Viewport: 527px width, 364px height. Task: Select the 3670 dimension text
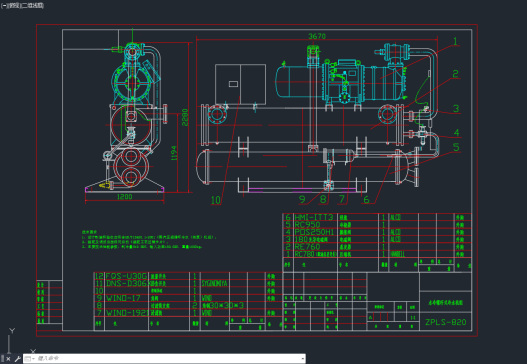coord(317,36)
